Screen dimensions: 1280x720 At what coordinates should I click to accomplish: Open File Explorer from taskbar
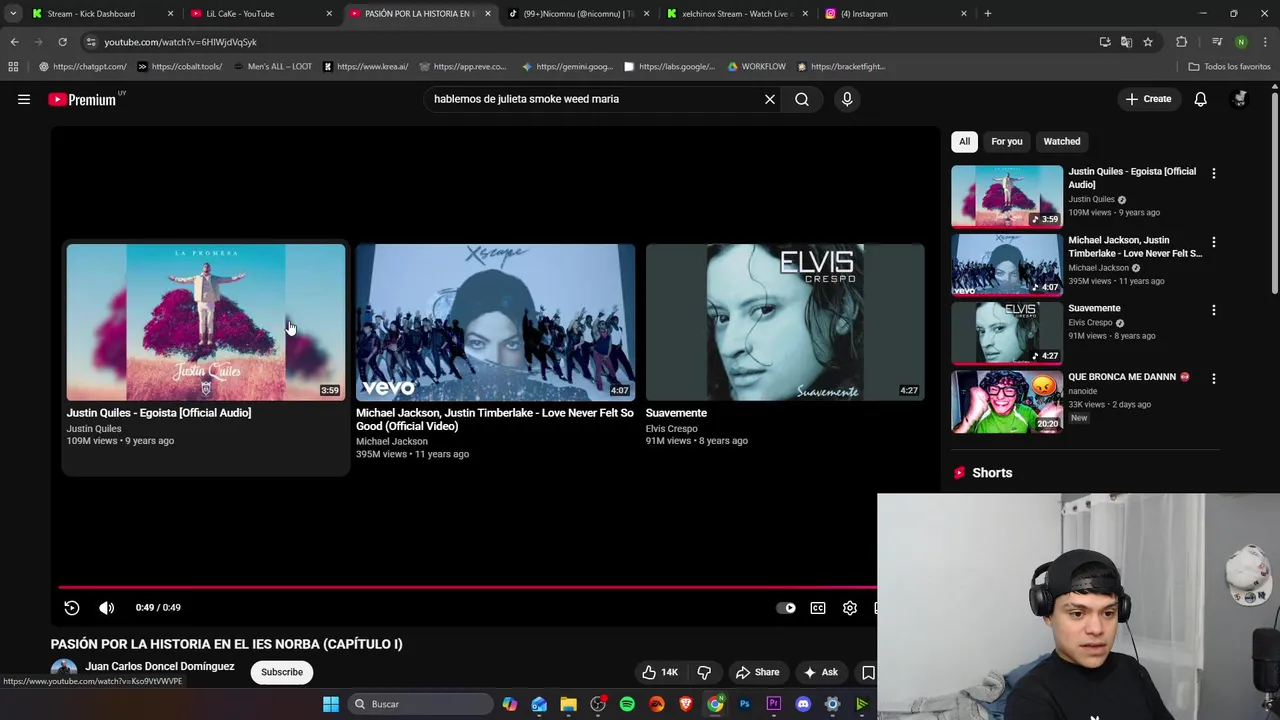[x=568, y=704]
